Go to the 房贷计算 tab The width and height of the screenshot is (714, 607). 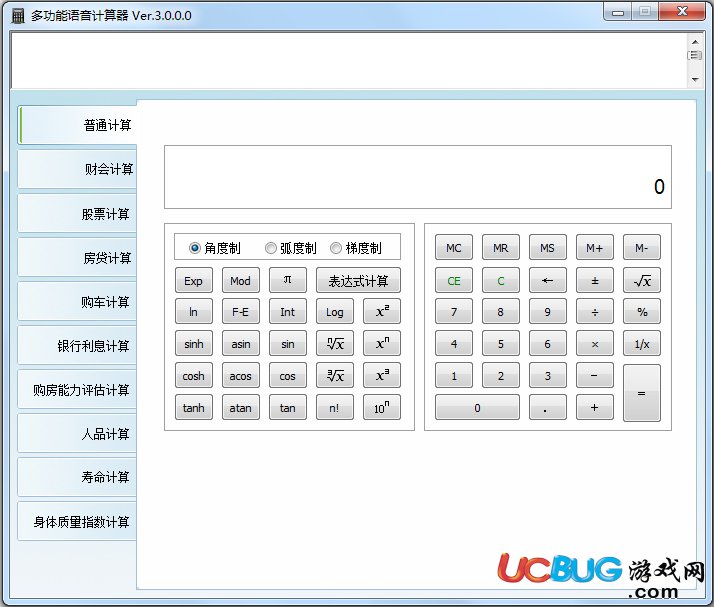coord(77,258)
